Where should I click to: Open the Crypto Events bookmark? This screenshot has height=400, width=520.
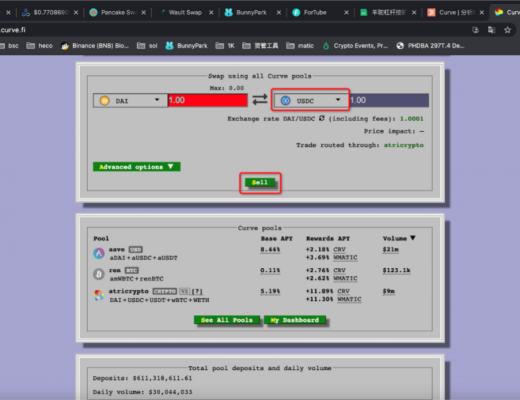pyautogui.click(x=355, y=46)
